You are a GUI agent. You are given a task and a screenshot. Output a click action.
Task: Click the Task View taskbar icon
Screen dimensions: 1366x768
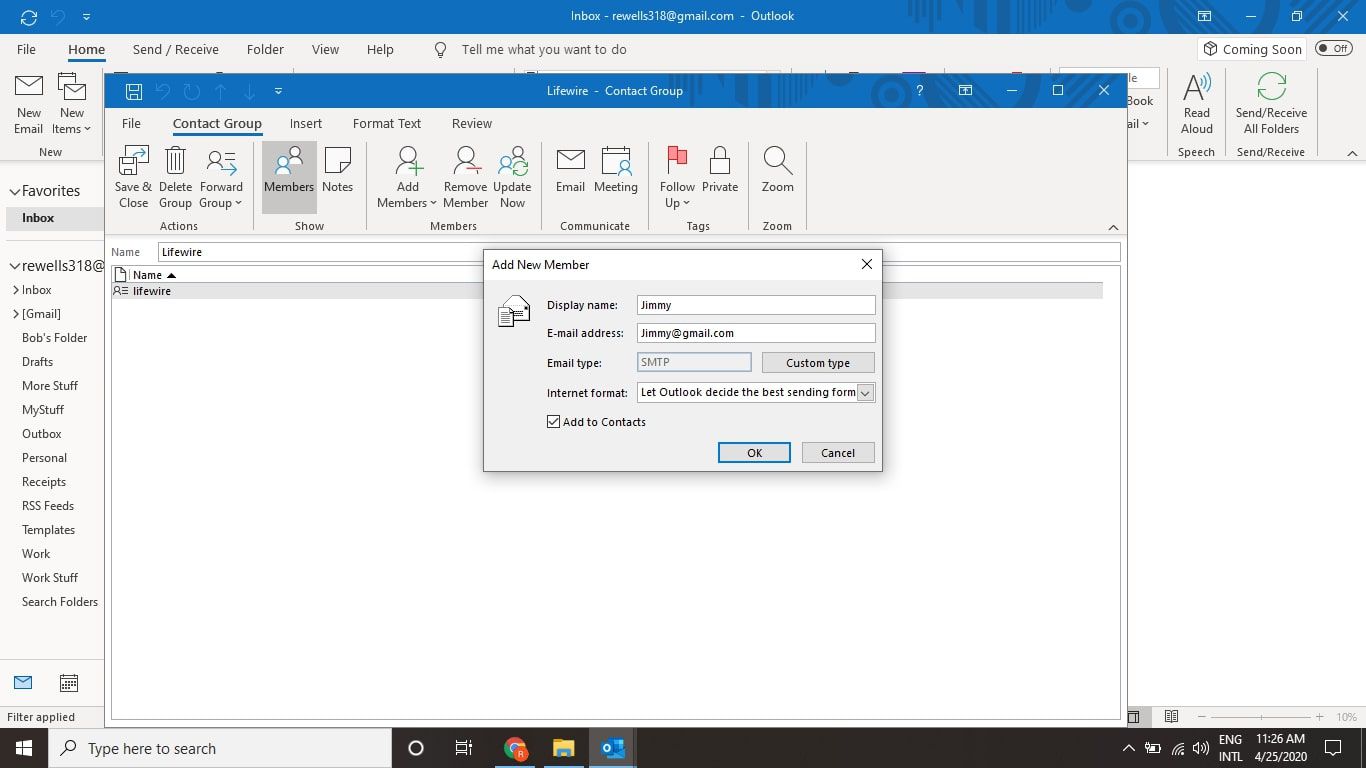click(464, 748)
